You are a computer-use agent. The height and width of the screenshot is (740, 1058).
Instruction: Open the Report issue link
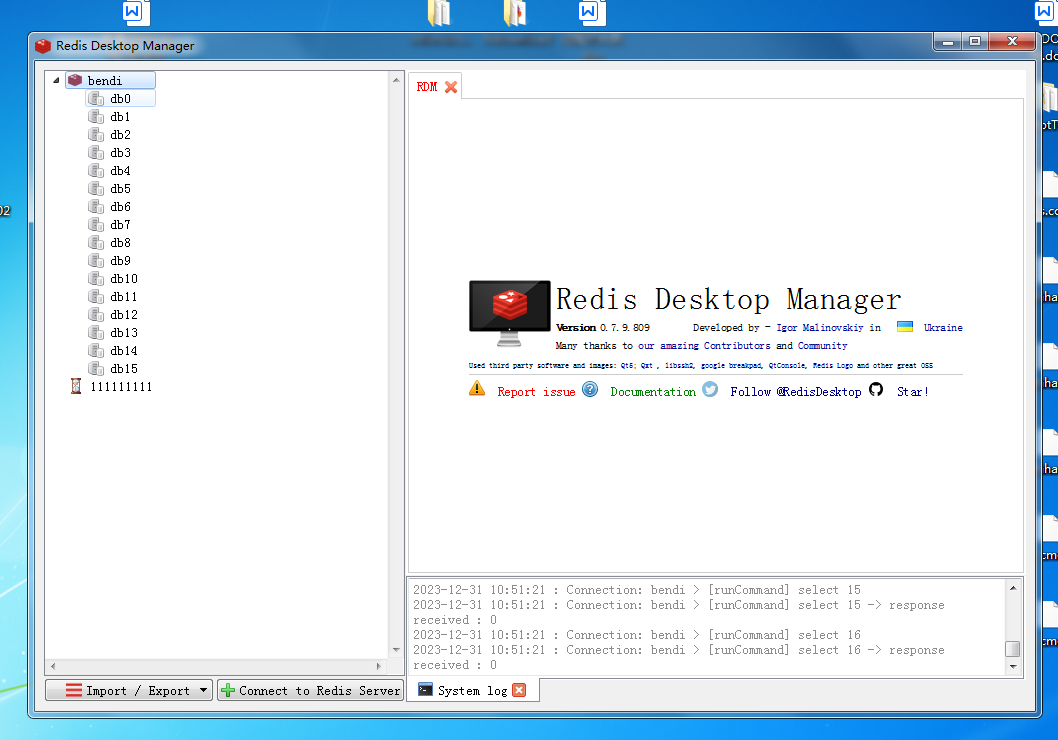pos(536,392)
